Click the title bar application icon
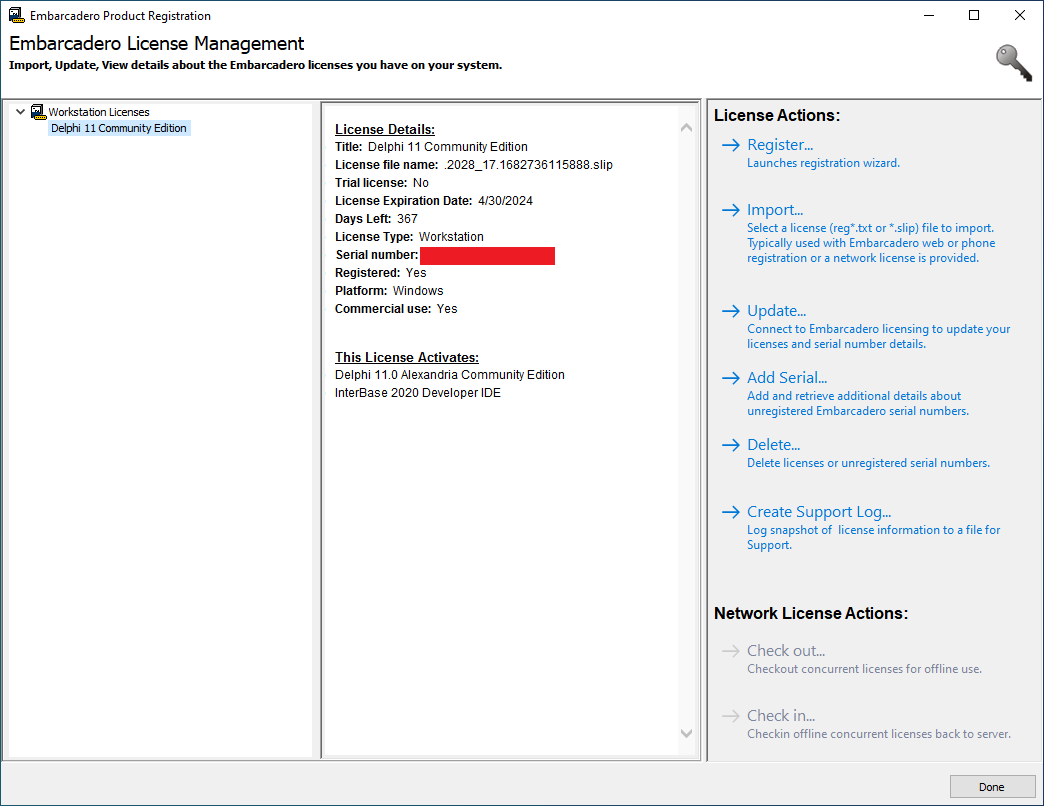The height and width of the screenshot is (806, 1044). click(16, 16)
